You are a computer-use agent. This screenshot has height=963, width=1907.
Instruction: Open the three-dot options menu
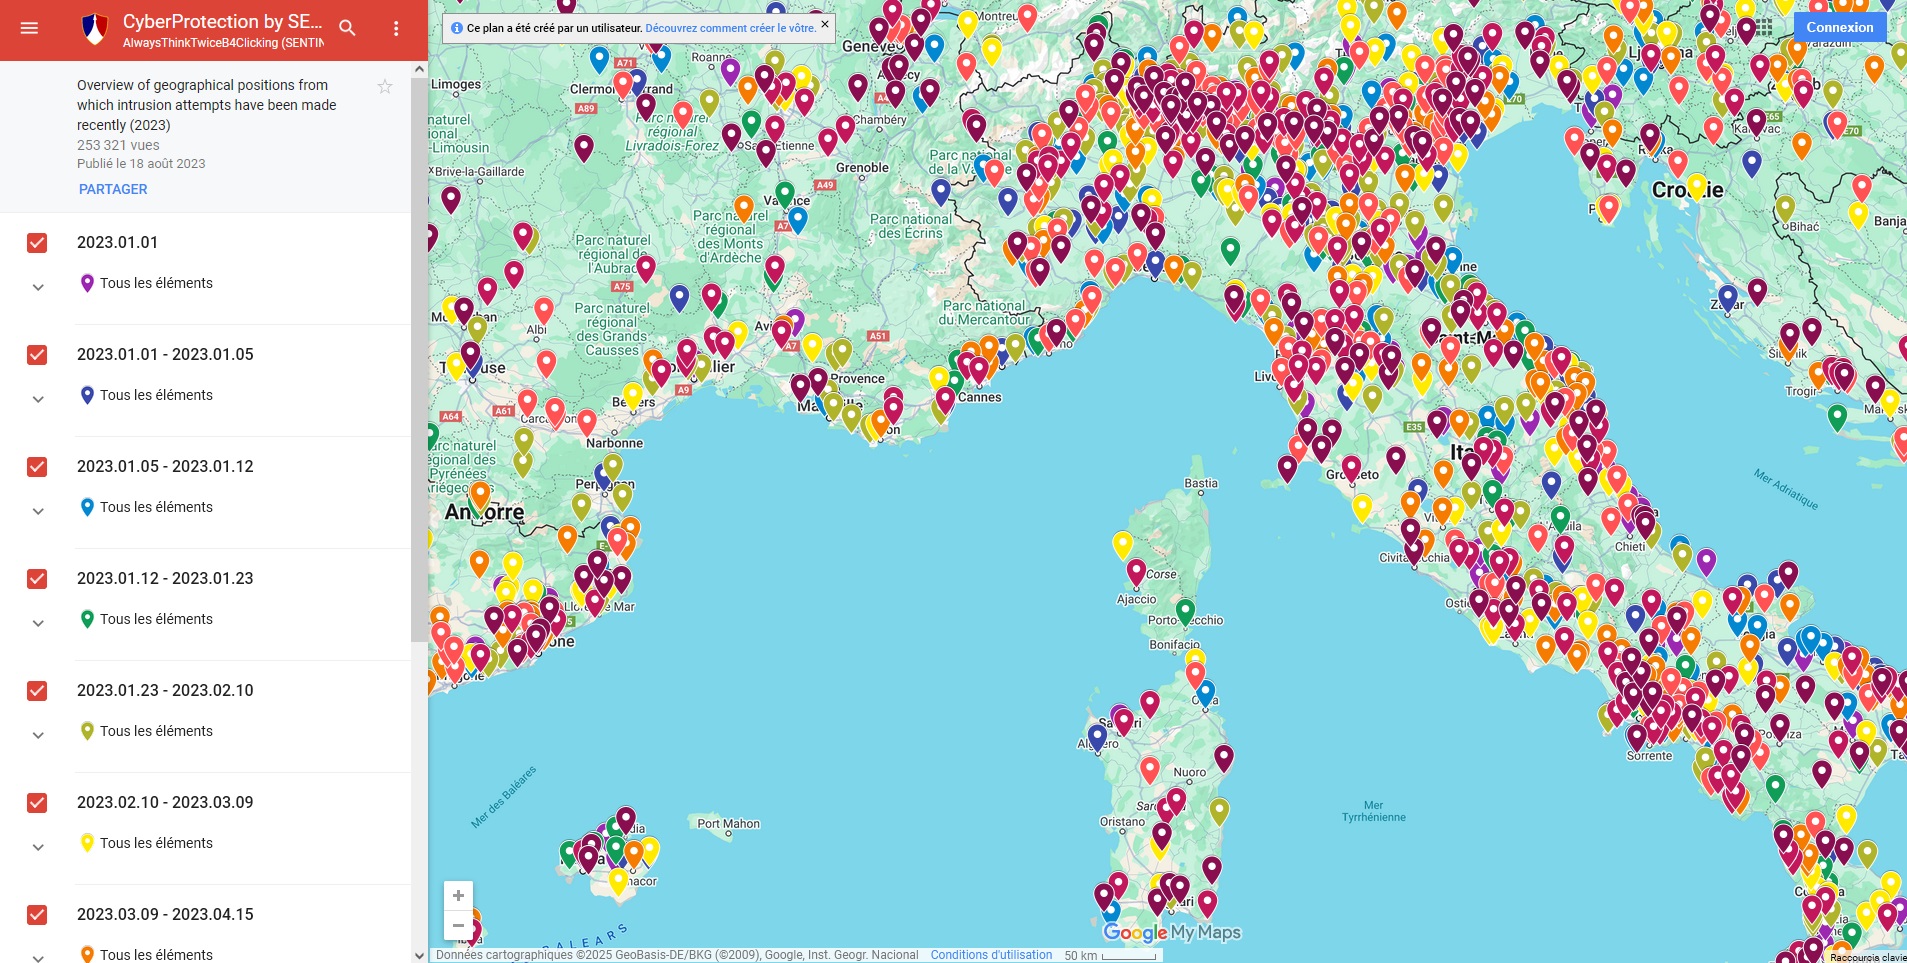point(396,29)
